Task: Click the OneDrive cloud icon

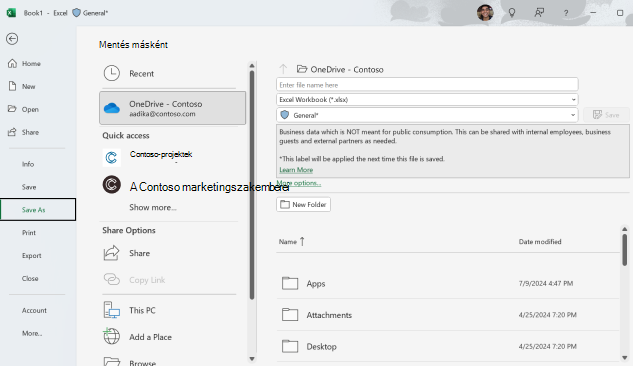Action: click(111, 108)
